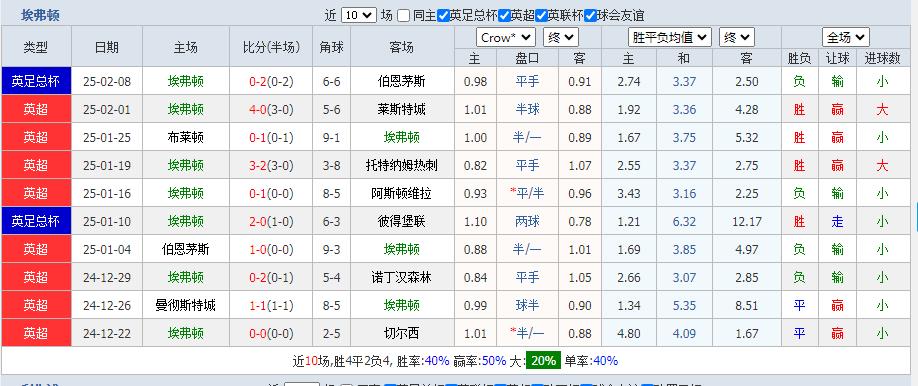Click 托特纳姆热刺 team link
The image size is (918, 386).
(x=402, y=166)
